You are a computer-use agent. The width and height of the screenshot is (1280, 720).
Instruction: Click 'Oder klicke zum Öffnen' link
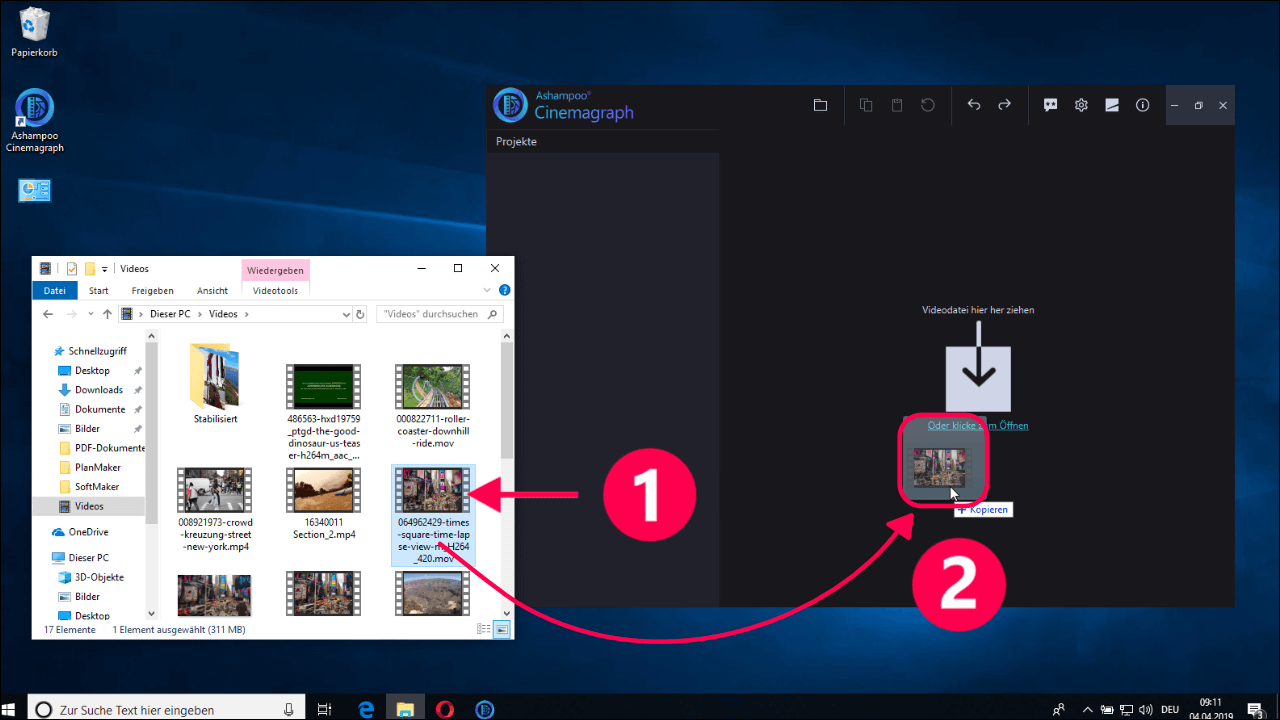(x=978, y=425)
